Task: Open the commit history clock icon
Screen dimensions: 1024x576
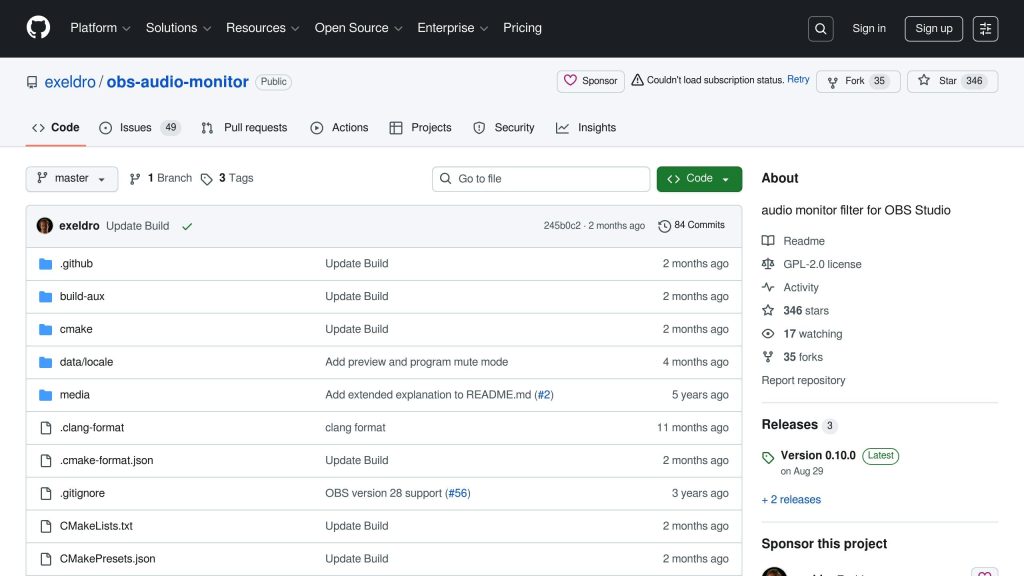Action: (664, 225)
